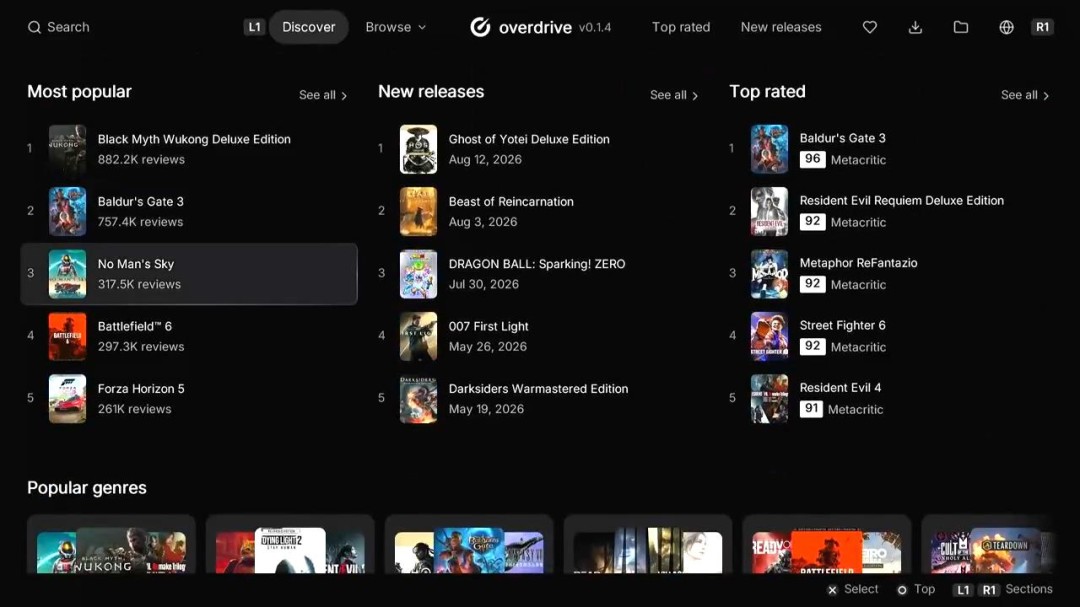Open Beast of Reincarnation cover
Viewport: 1080px width, 607px height.
[x=418, y=212]
